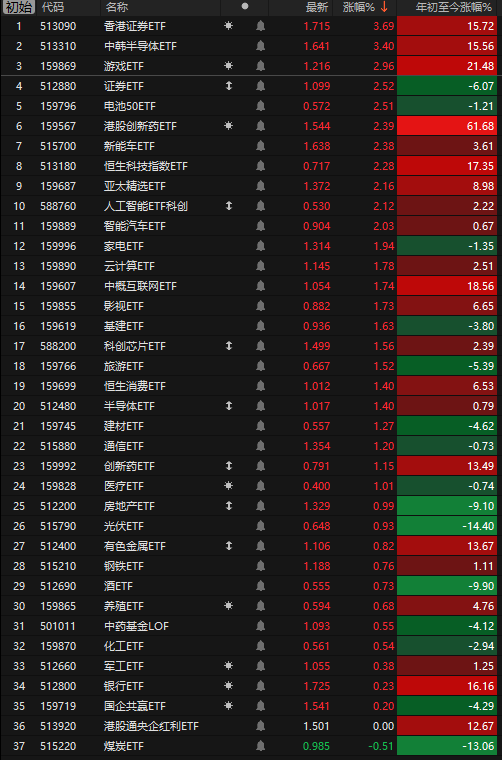Sort by 最新 price column header
Screen dimensions: 502x760
pos(317,7)
